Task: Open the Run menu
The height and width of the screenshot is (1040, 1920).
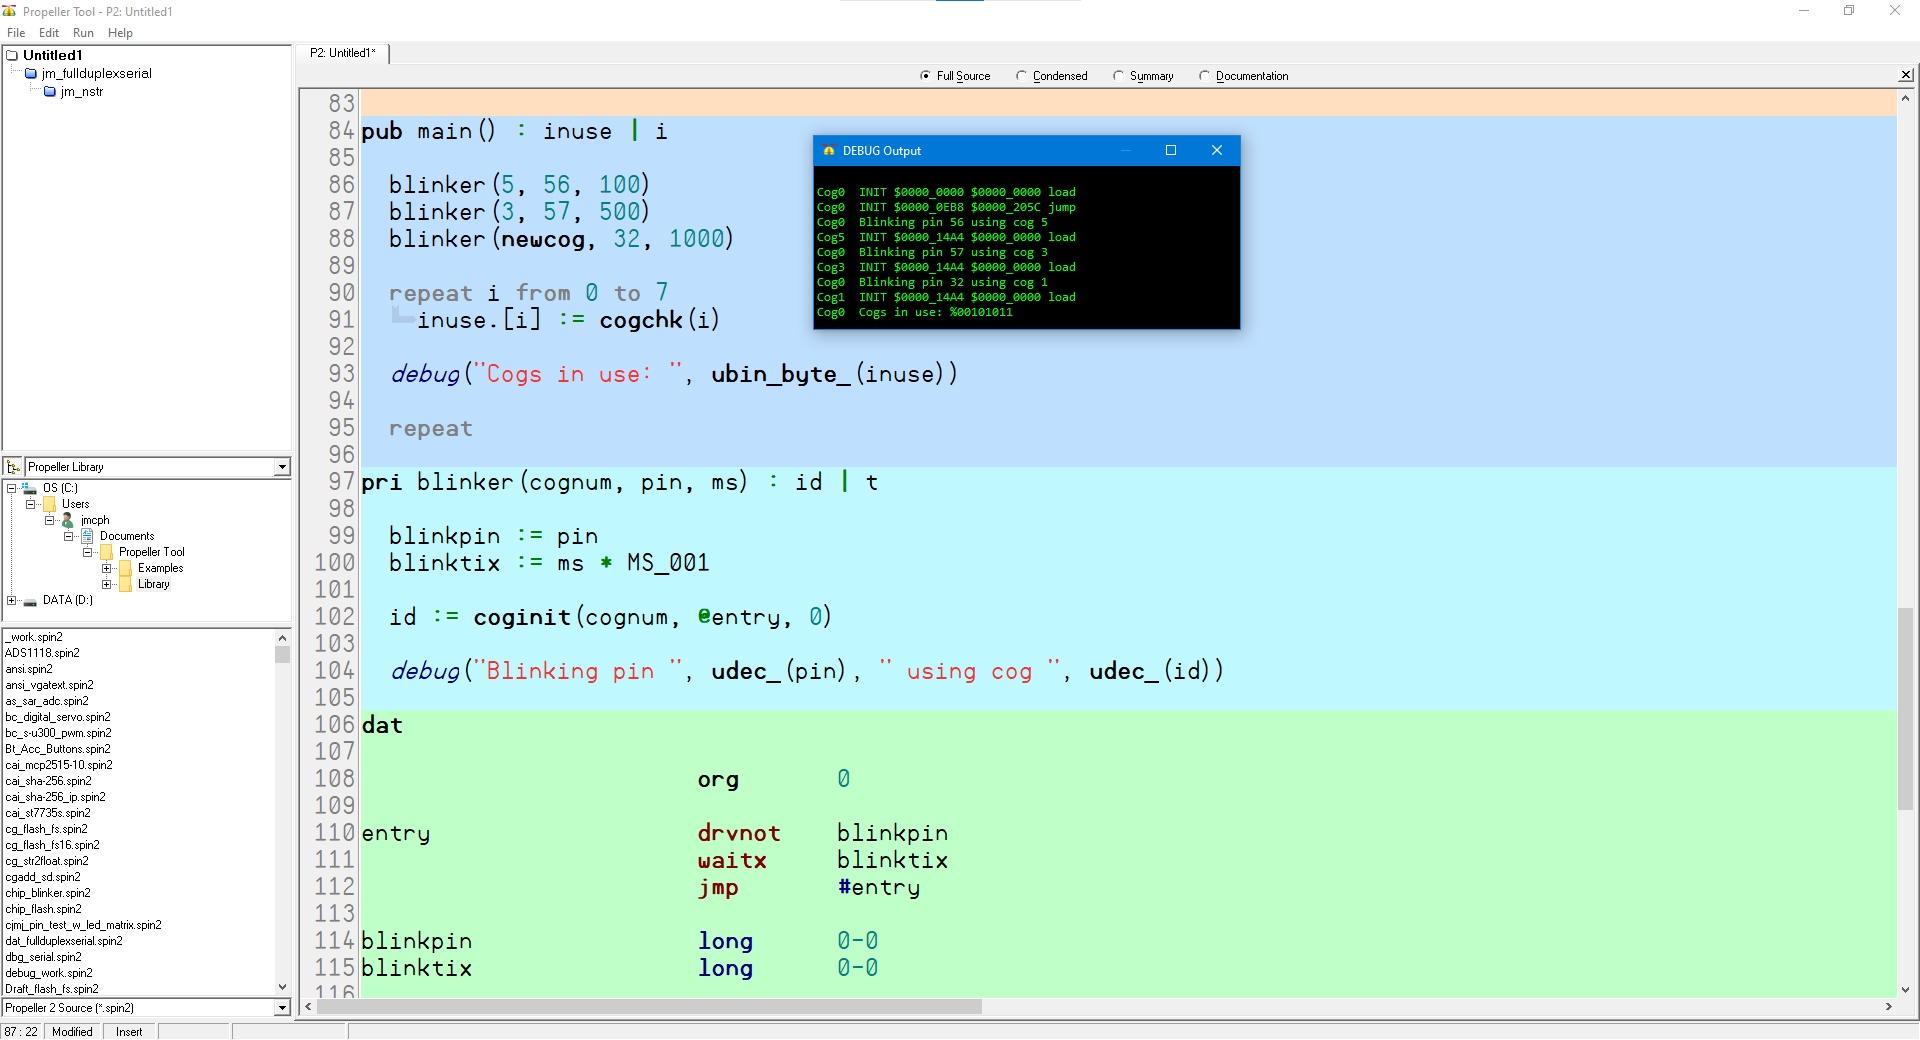Action: click(x=83, y=33)
